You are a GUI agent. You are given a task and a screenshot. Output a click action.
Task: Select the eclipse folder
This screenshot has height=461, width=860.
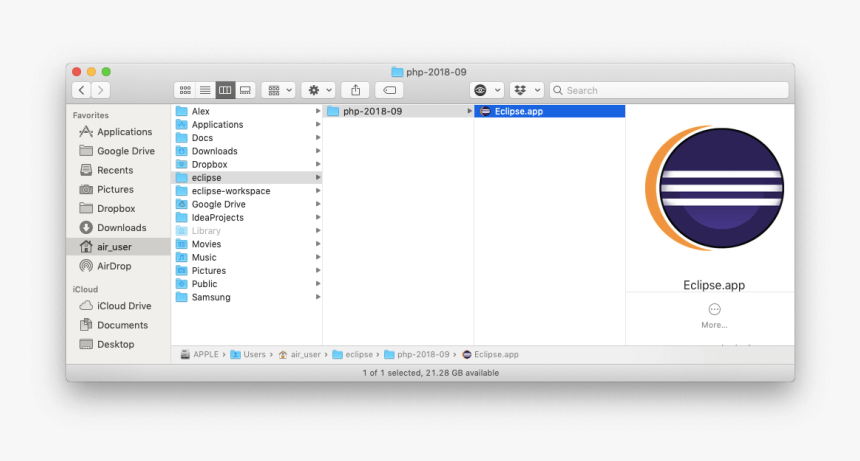(247, 178)
